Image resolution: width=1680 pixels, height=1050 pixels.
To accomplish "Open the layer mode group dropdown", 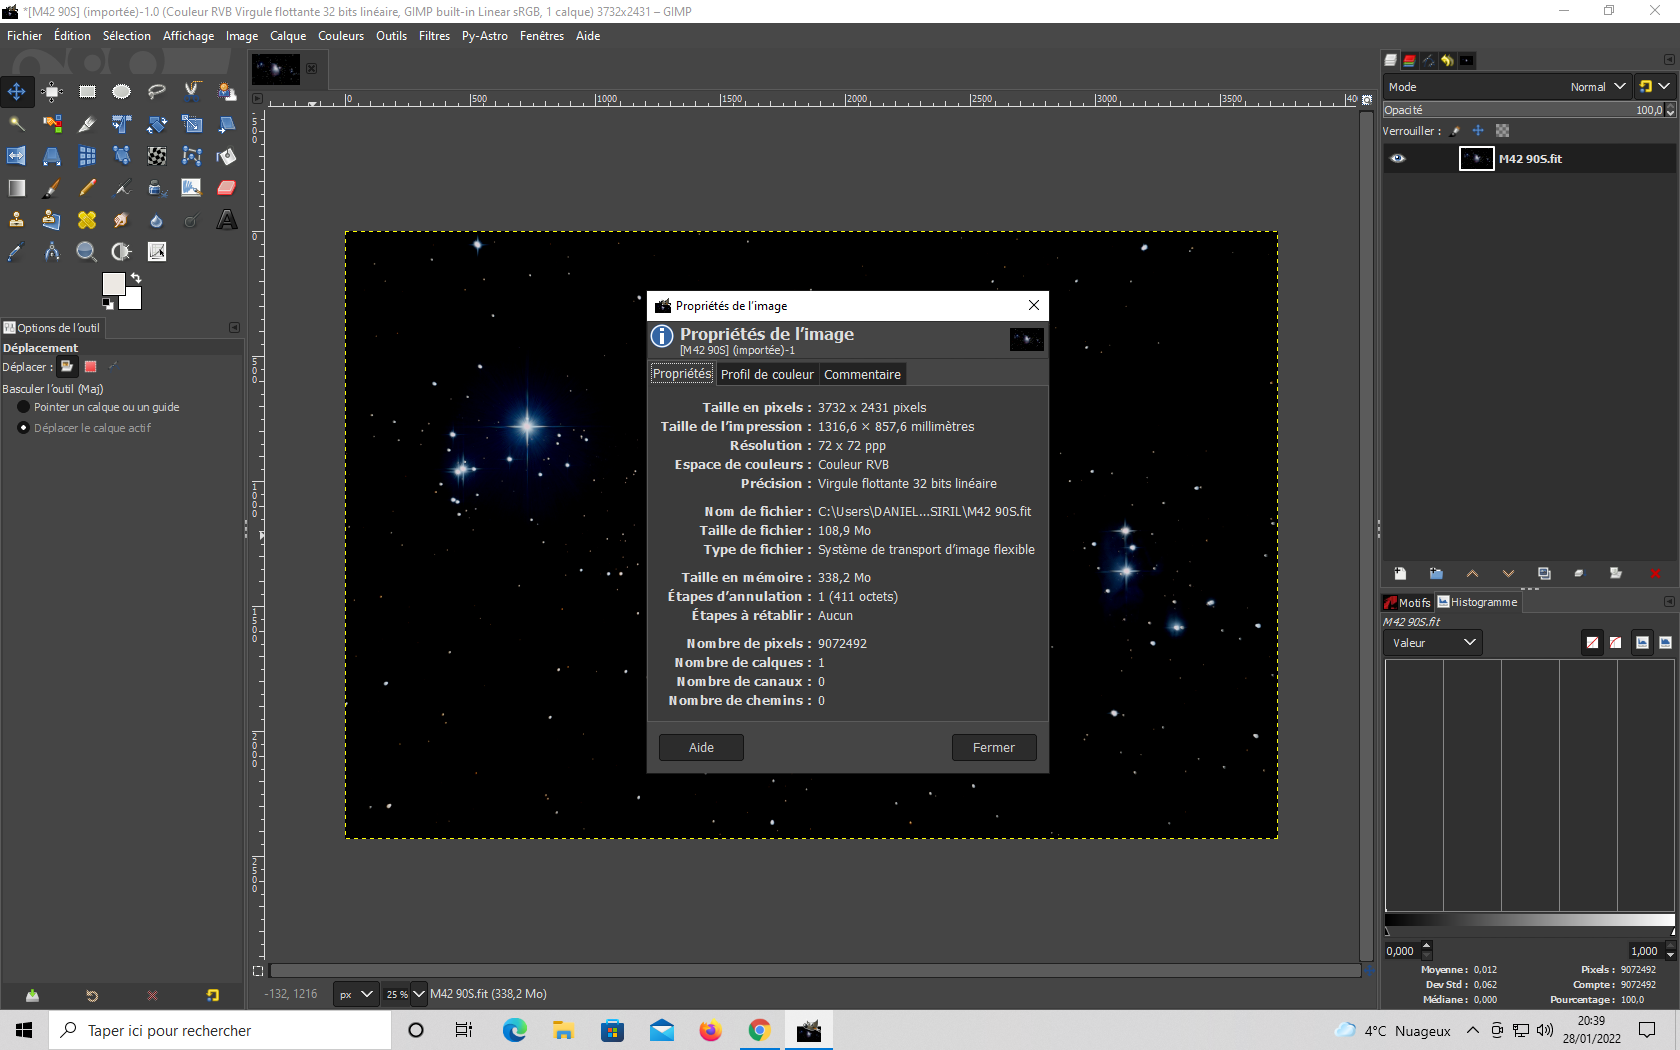I will (1654, 87).
